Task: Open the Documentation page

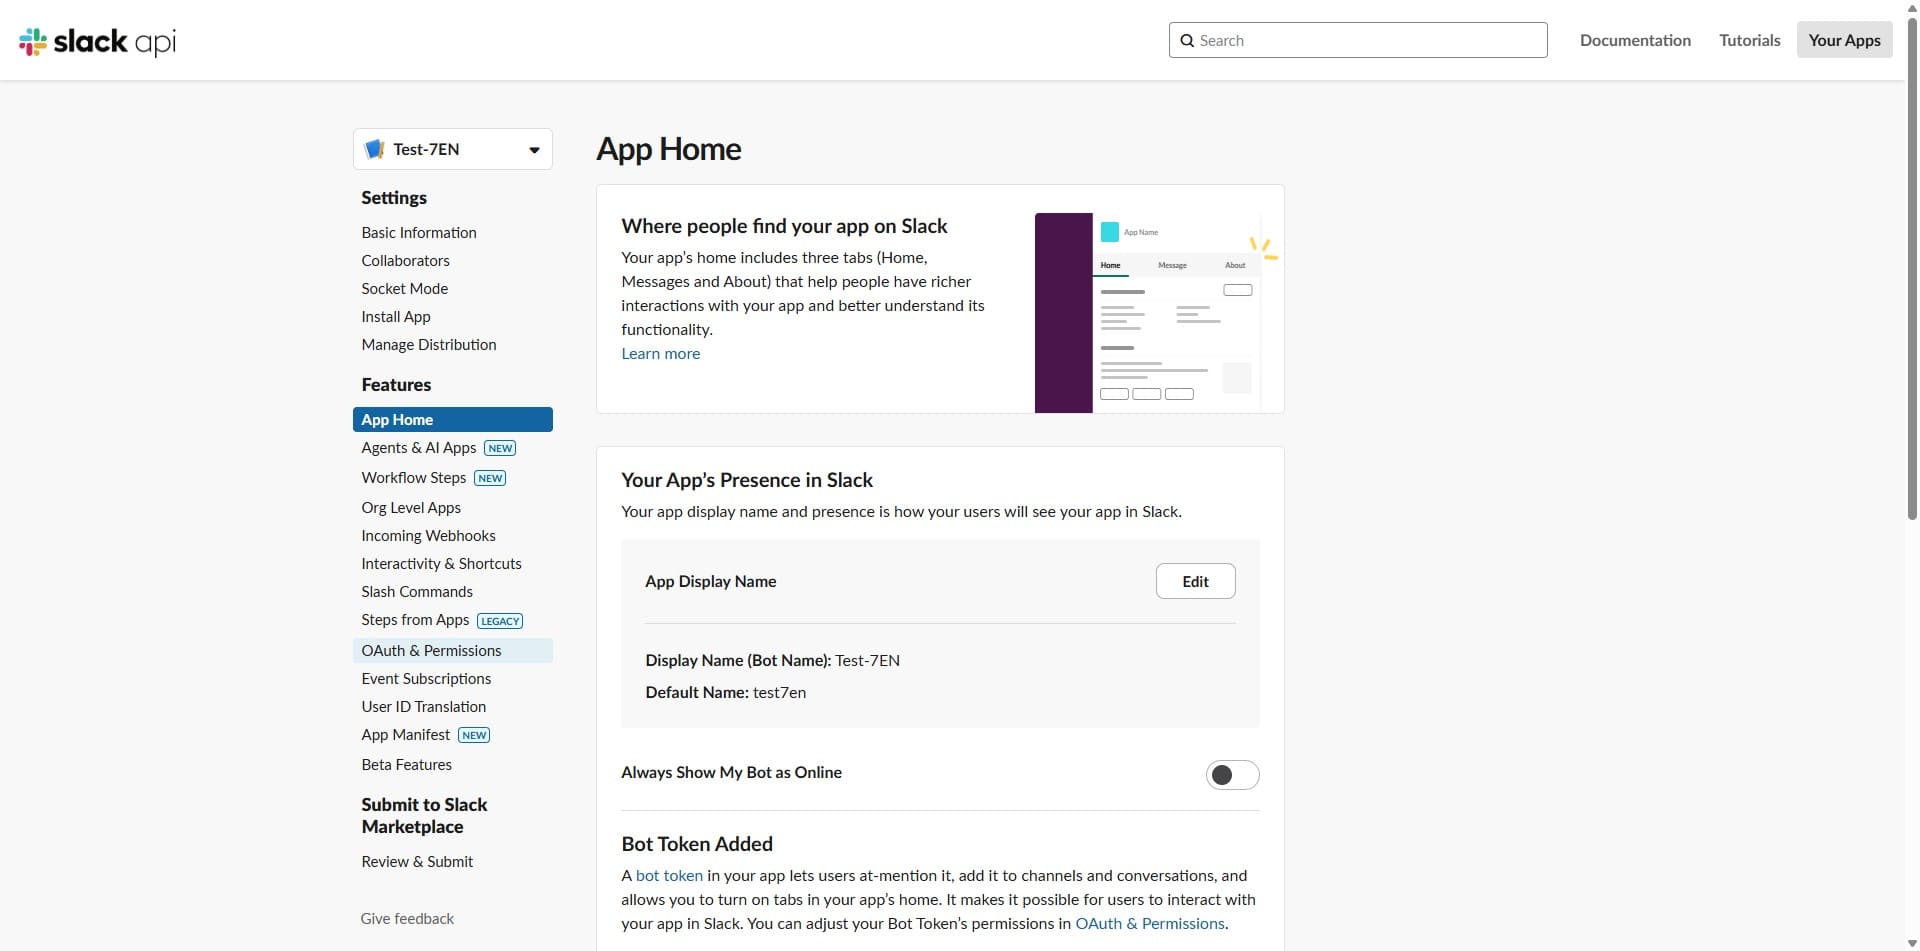Action: (x=1635, y=40)
